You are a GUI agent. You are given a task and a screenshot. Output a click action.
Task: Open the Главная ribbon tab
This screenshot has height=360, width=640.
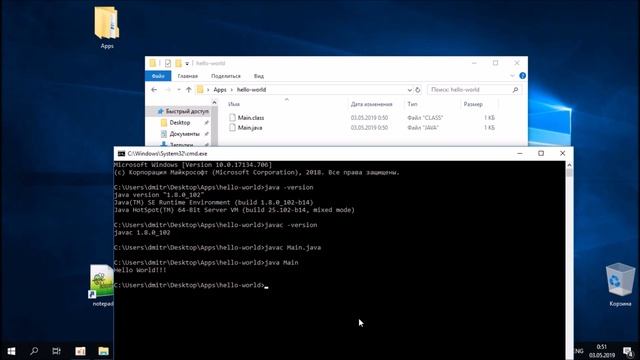coord(188,76)
